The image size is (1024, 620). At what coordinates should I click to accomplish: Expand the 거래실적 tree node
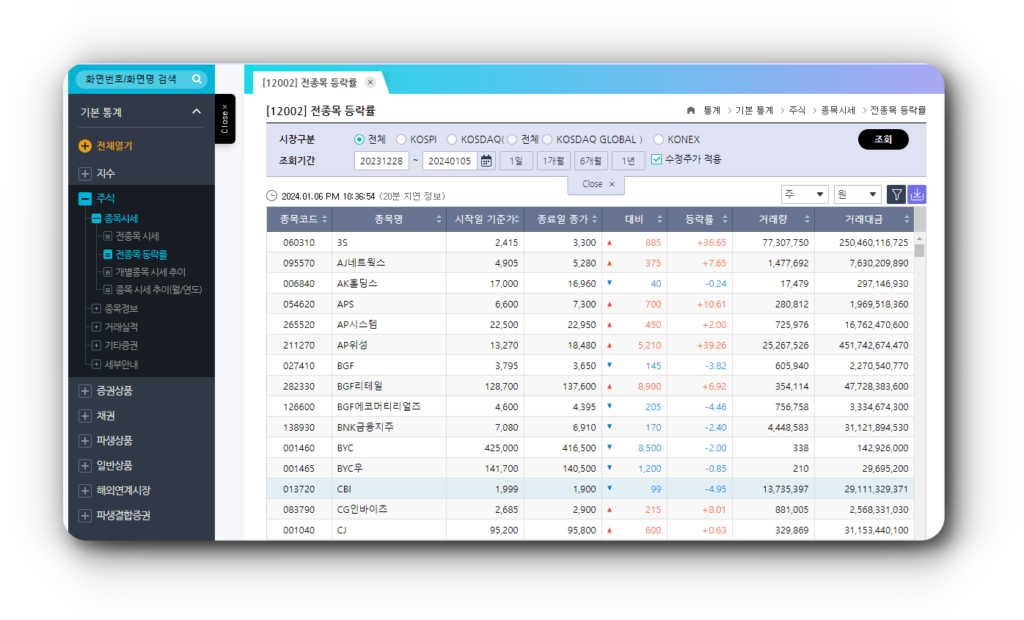pos(96,327)
